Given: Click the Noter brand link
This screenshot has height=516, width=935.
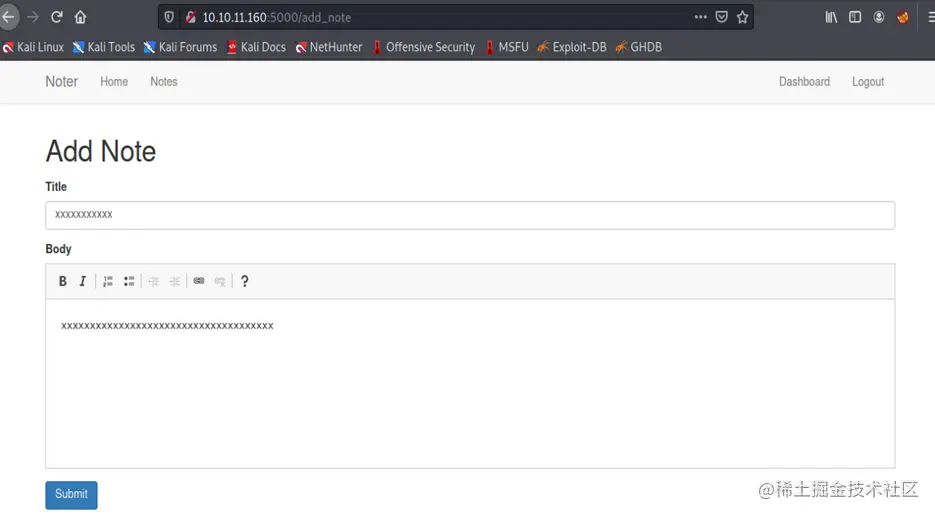Looking at the screenshot, I should 61,82.
